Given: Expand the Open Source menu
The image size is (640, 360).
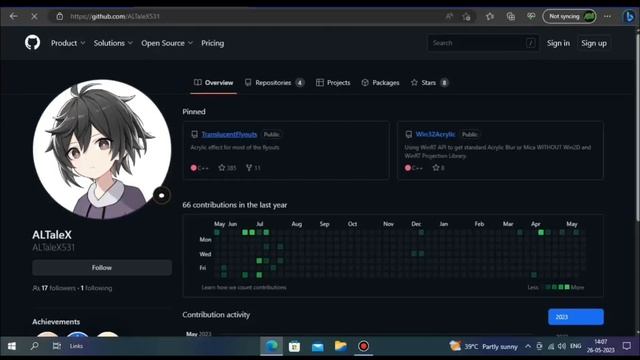Looking at the screenshot, I should (167, 43).
